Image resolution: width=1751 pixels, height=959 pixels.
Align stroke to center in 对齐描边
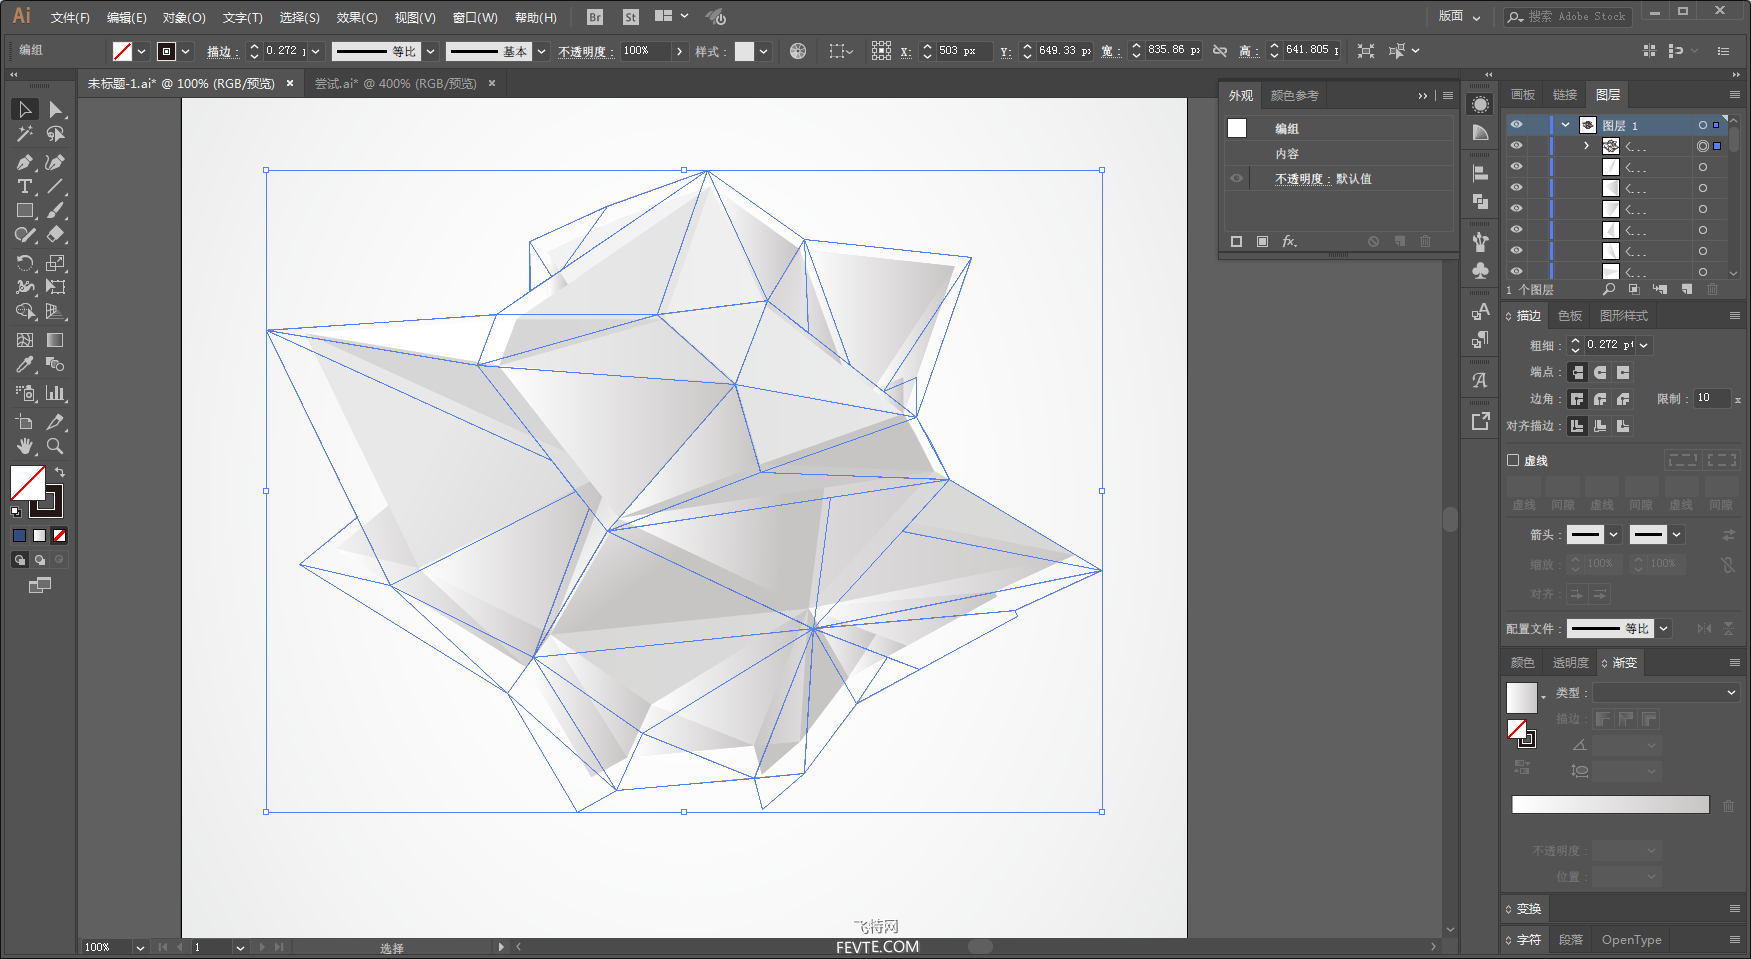(1577, 426)
